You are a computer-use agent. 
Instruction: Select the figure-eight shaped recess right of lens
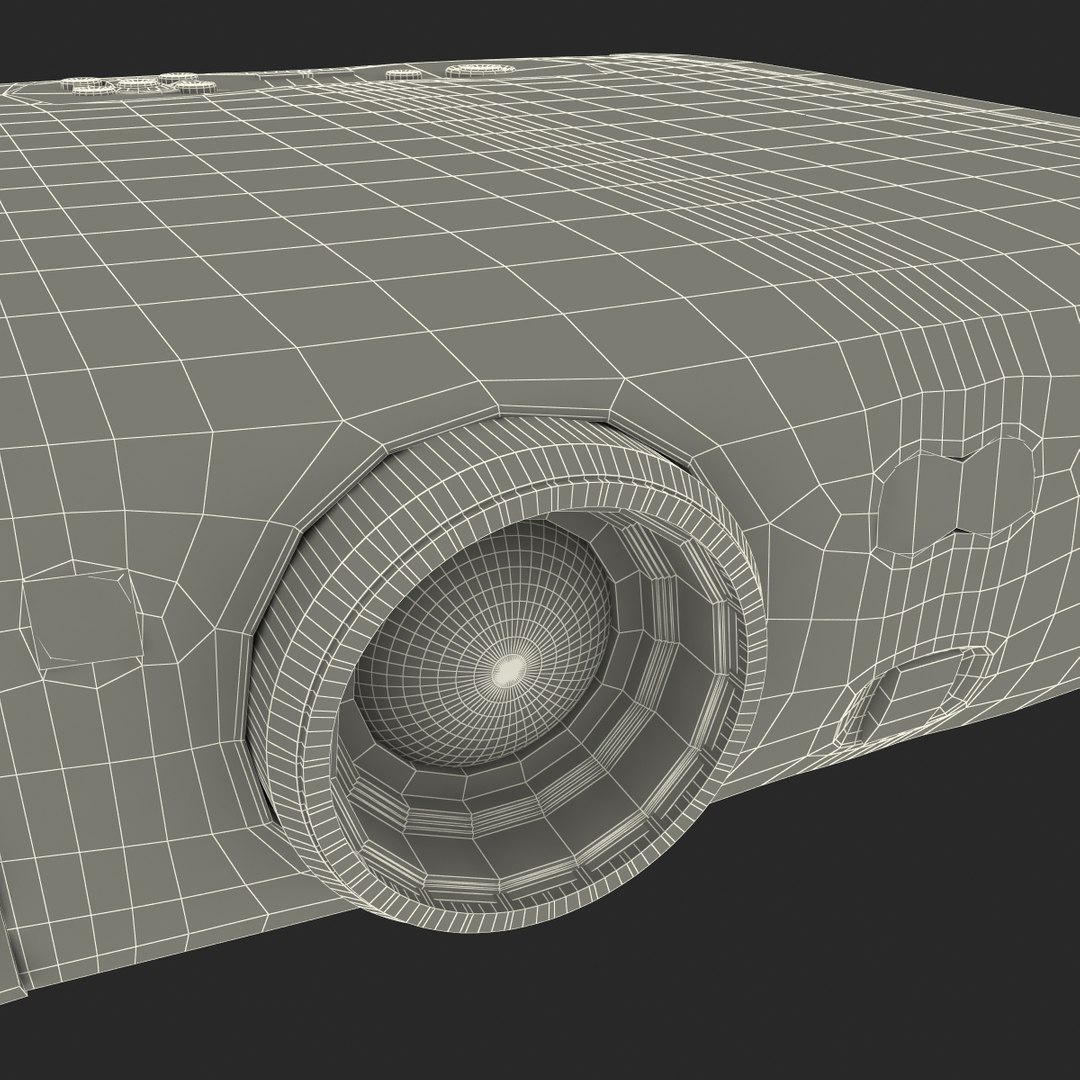tap(957, 495)
